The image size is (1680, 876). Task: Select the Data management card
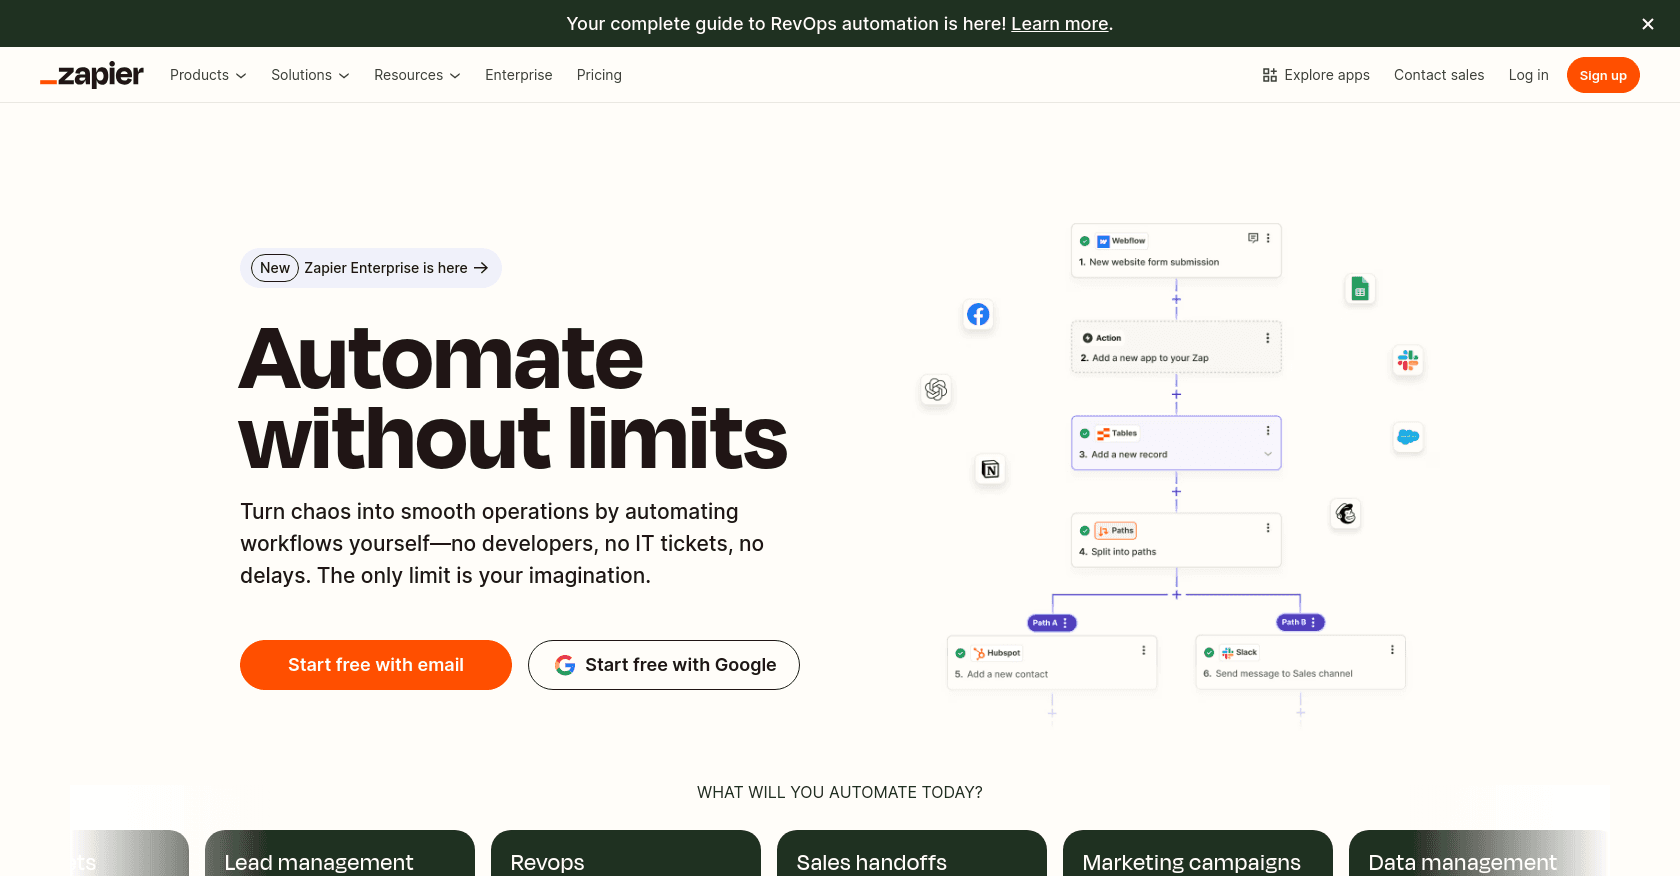(1478, 854)
